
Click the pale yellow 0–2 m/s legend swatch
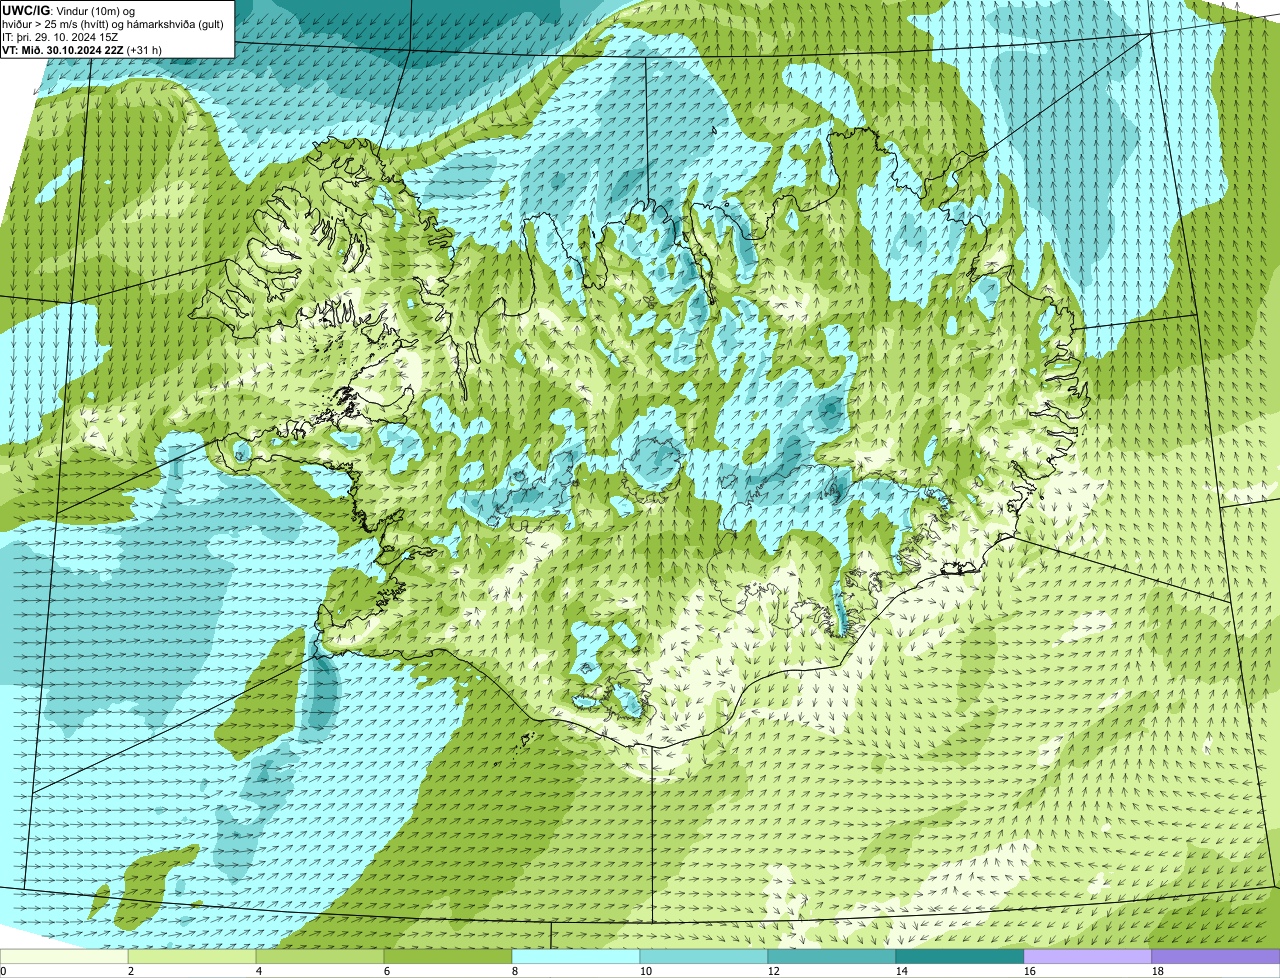(64, 956)
